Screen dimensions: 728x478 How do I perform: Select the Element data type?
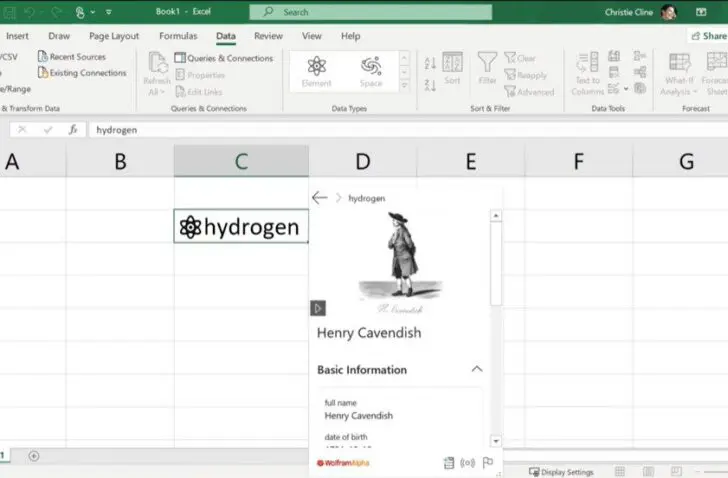click(317, 71)
